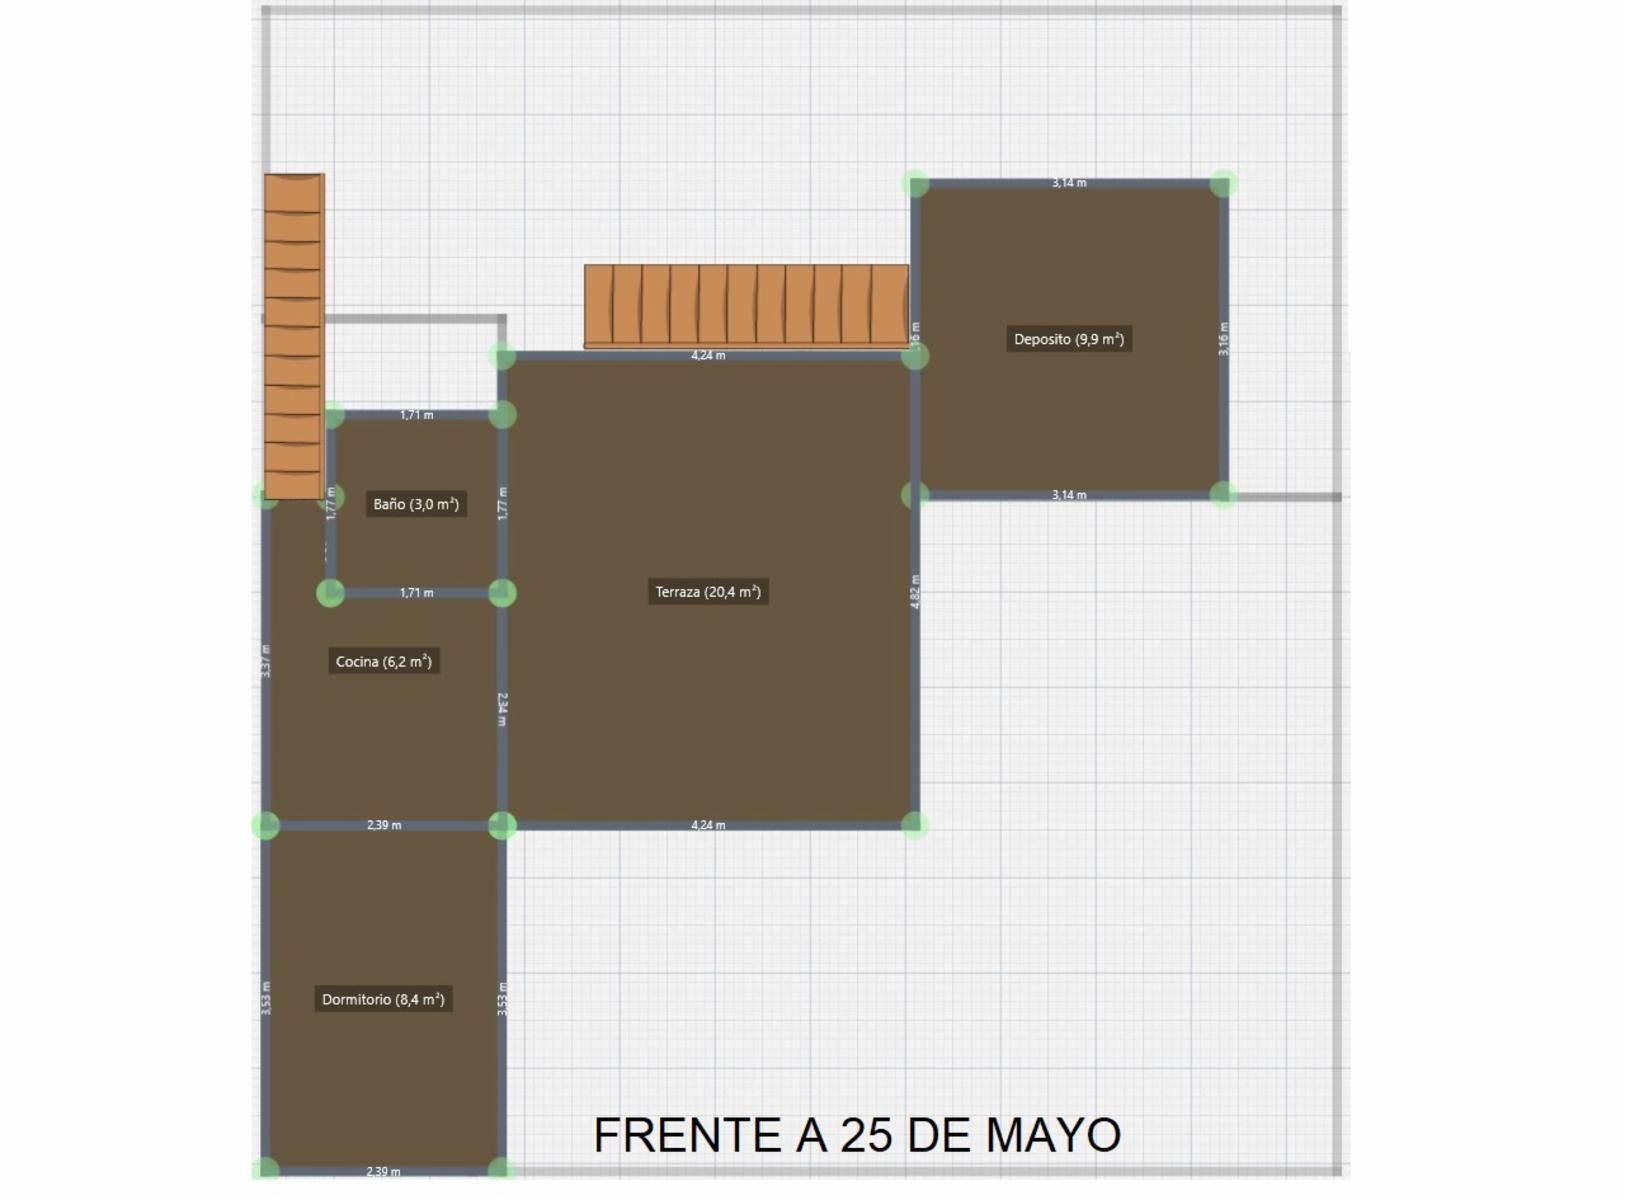Select the Dormitorio (8,4 m²) room label
The image size is (1625, 1200).
click(383, 999)
